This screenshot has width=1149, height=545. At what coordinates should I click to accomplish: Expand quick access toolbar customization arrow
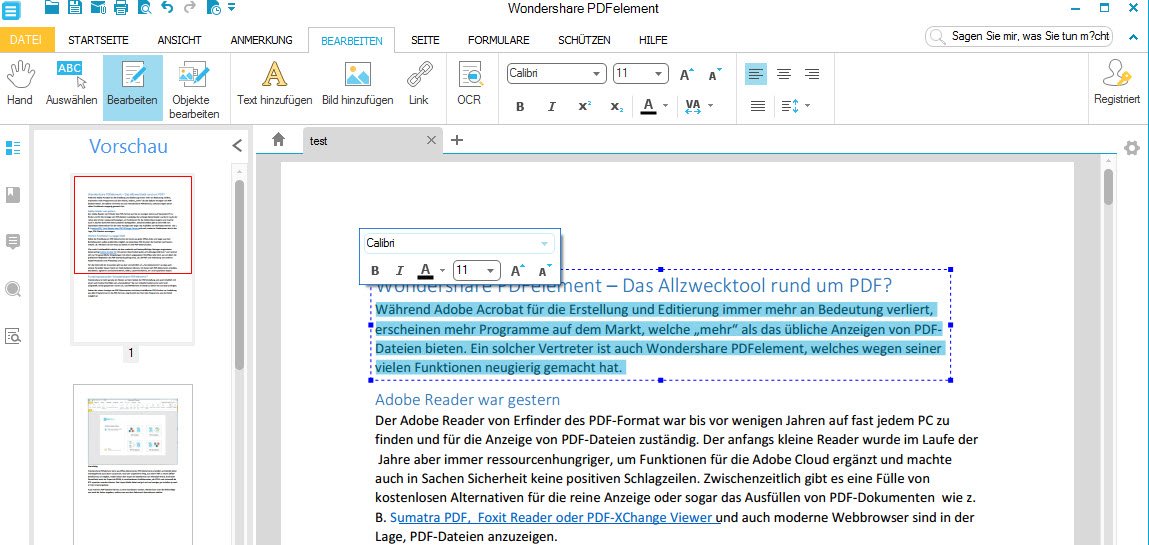232,8
